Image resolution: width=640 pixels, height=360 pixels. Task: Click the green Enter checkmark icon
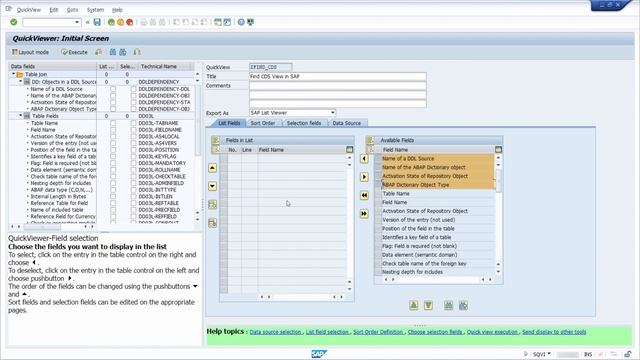click(13, 22)
